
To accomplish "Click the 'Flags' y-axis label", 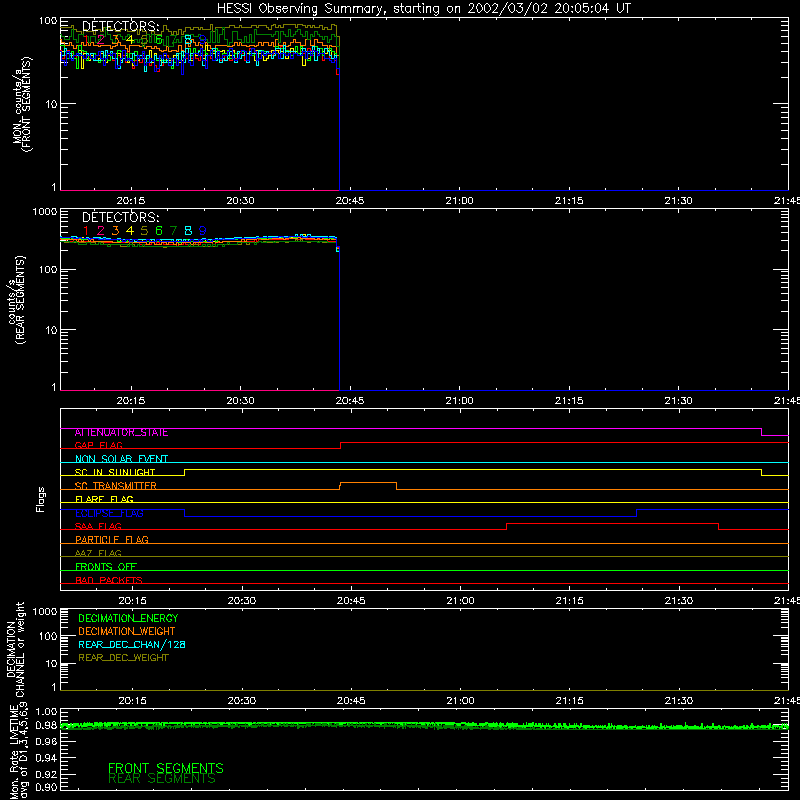I will click(41, 499).
